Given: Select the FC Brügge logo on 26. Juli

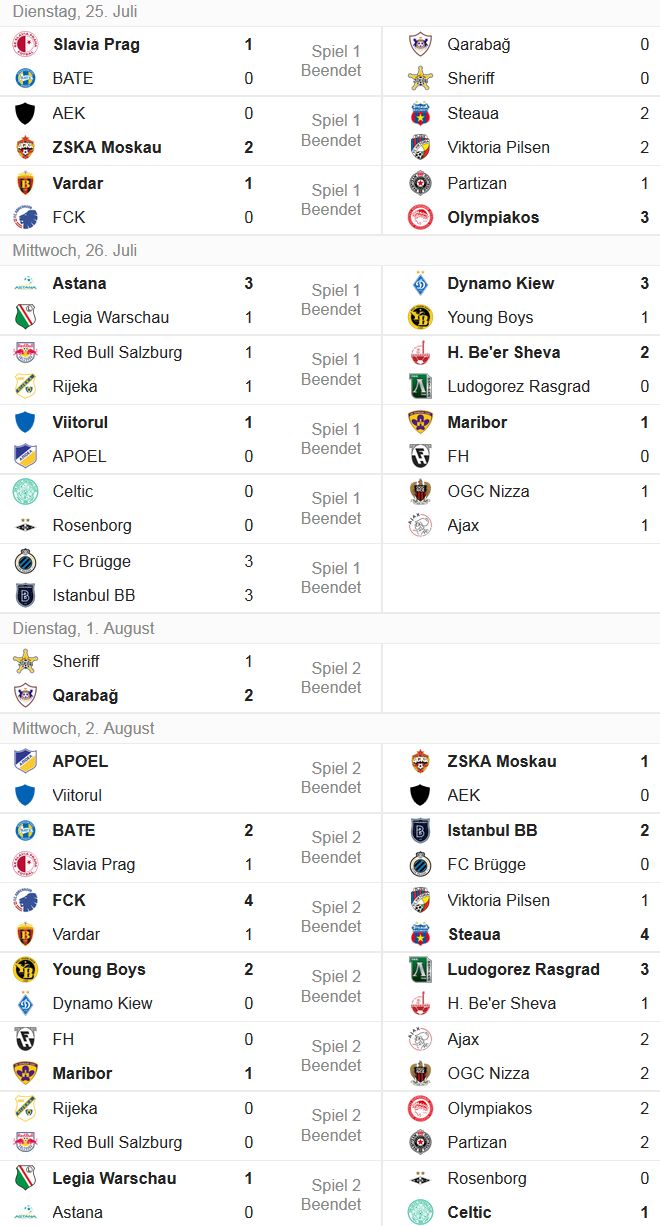Looking at the screenshot, I should [x=25, y=562].
